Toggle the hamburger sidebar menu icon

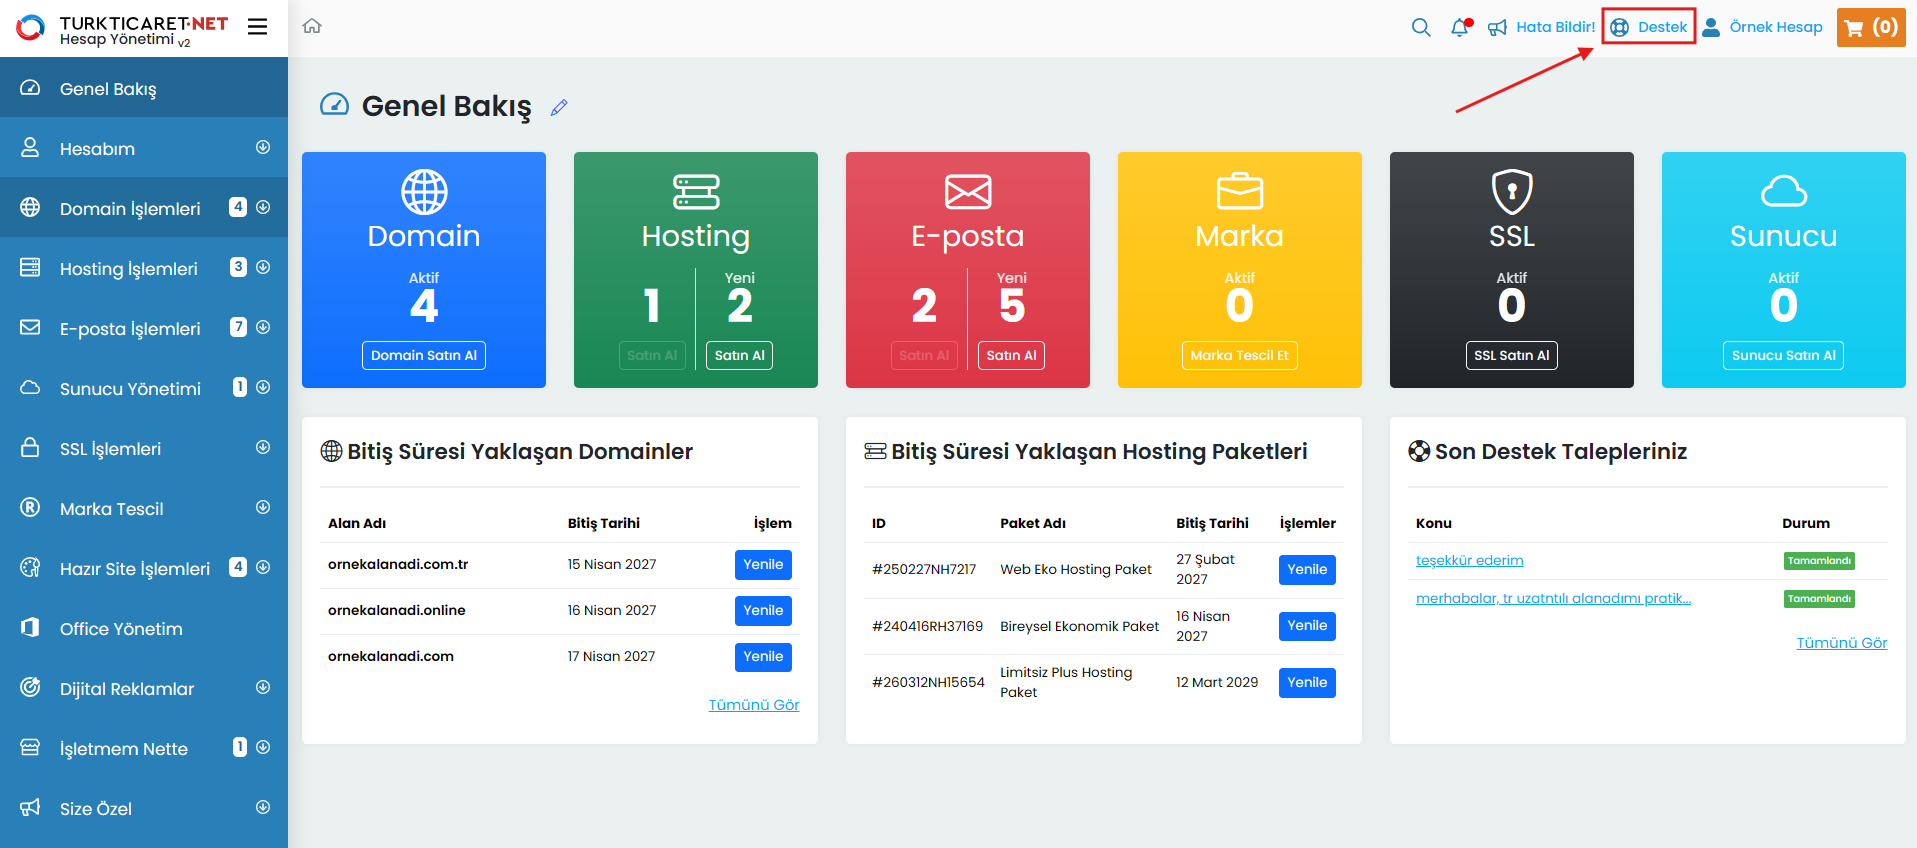[x=257, y=27]
